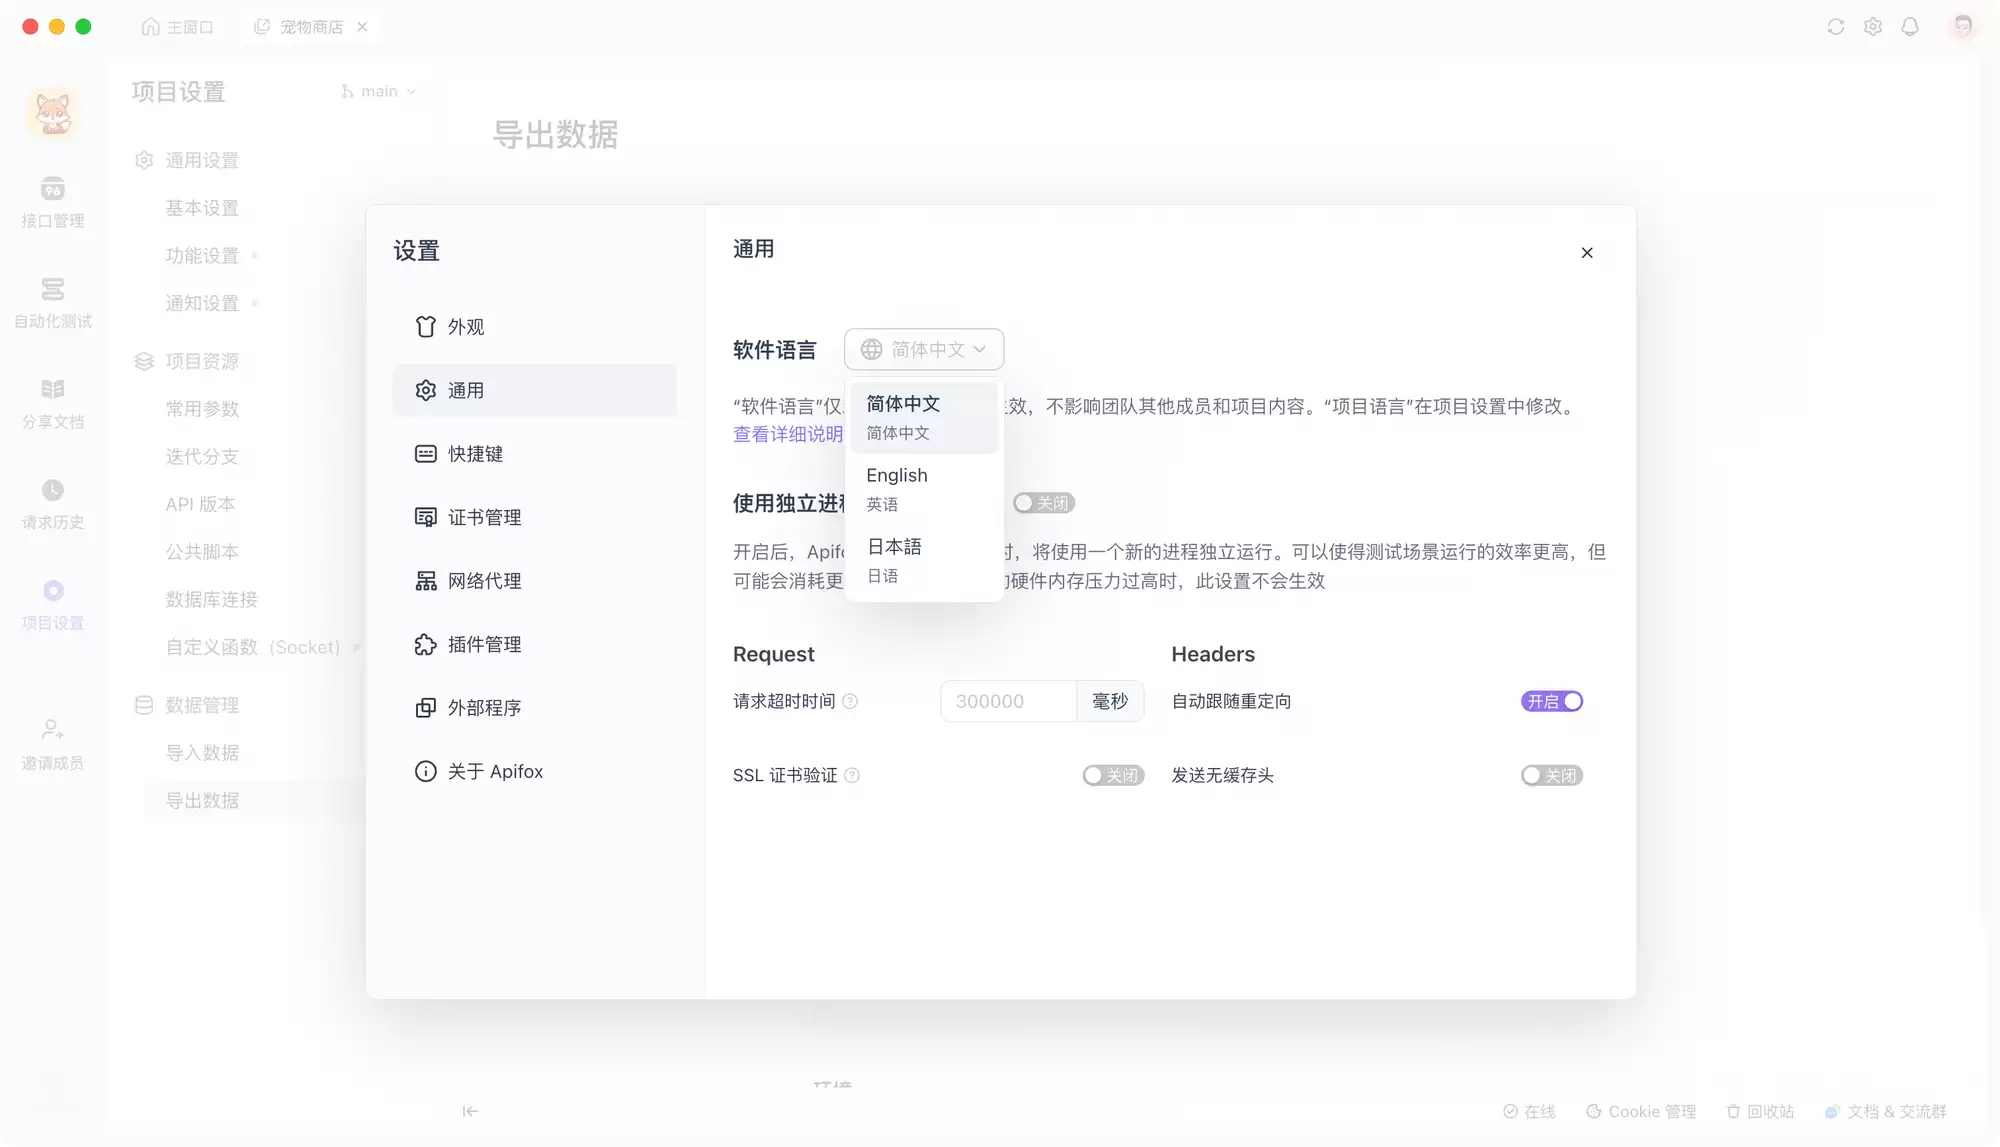Choose English from the language list
Viewport: 2000px width, 1147px height.
click(x=924, y=489)
